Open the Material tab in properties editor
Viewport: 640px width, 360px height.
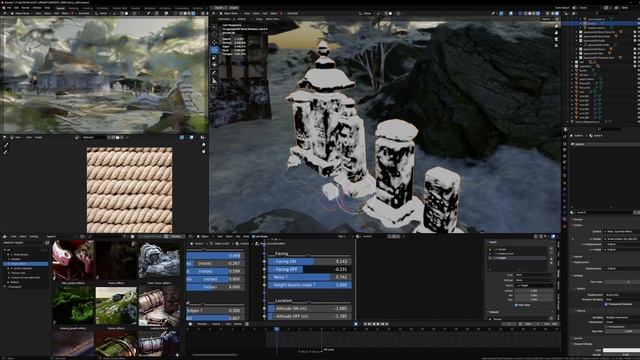point(565,220)
